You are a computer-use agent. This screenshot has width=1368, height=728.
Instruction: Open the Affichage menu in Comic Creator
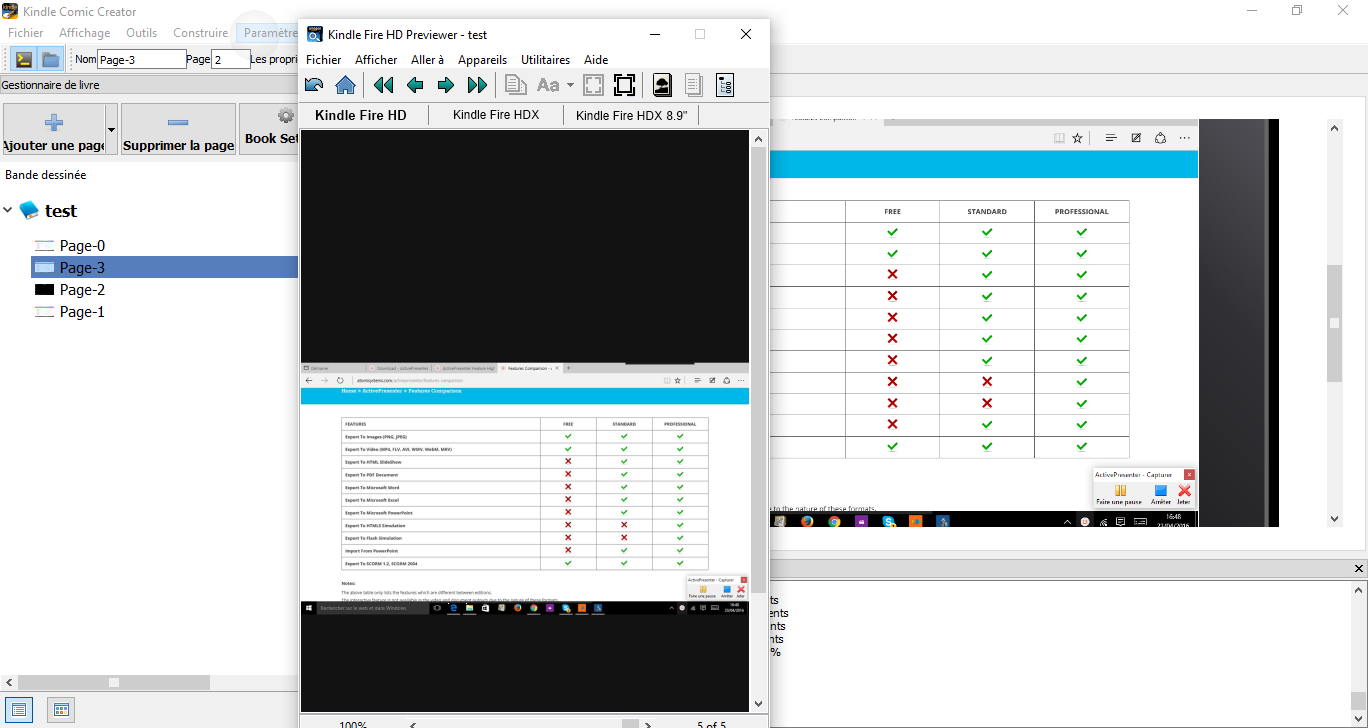tap(85, 33)
